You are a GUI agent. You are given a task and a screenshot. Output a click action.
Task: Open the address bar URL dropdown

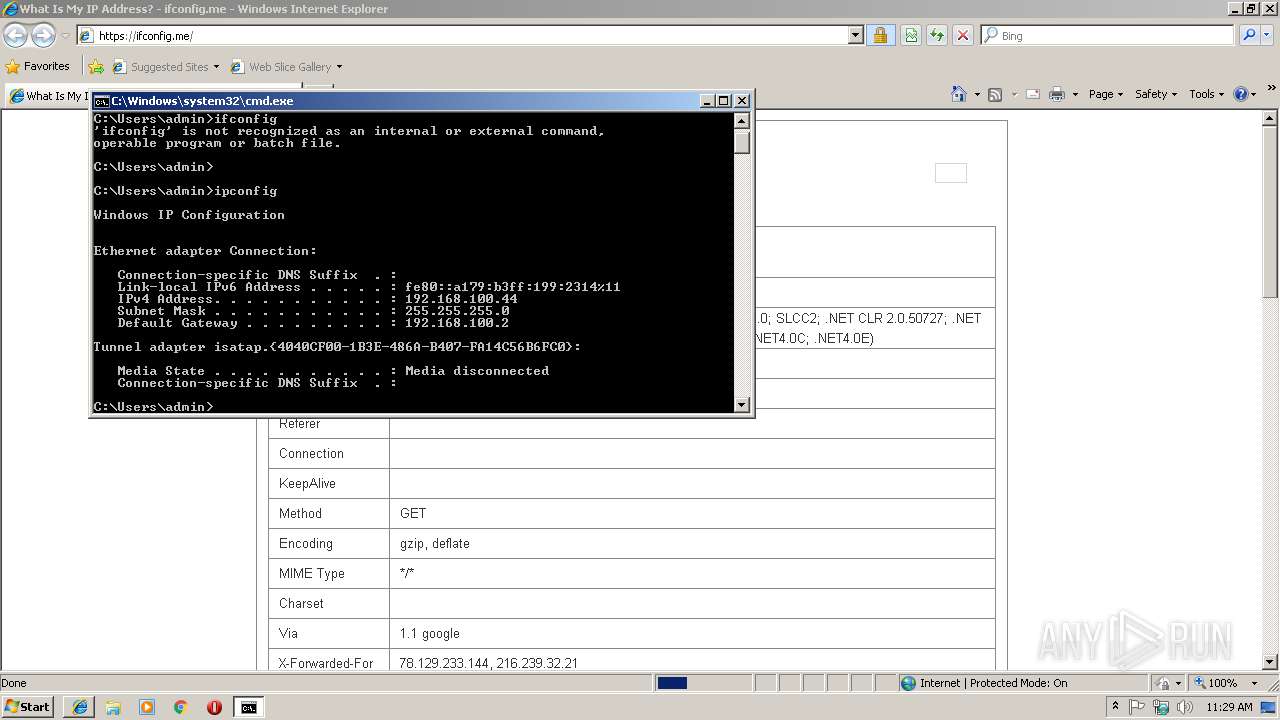(x=855, y=35)
